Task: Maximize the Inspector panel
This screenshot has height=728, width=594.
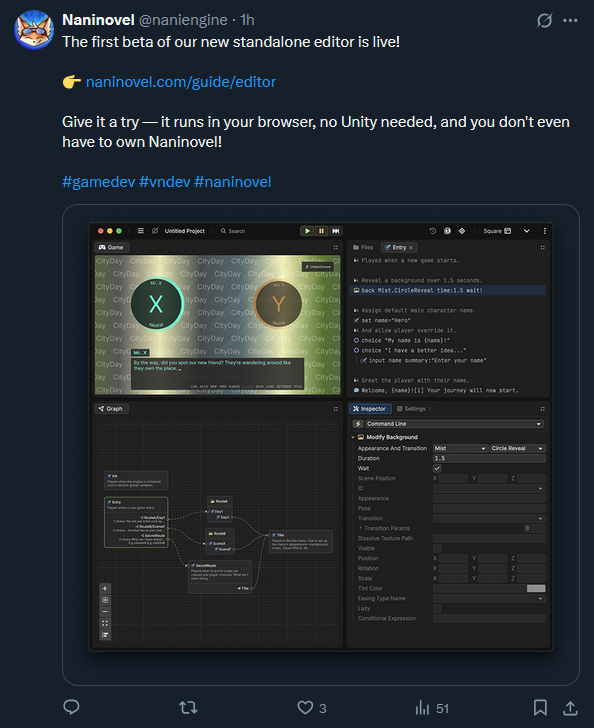Action: (x=542, y=409)
